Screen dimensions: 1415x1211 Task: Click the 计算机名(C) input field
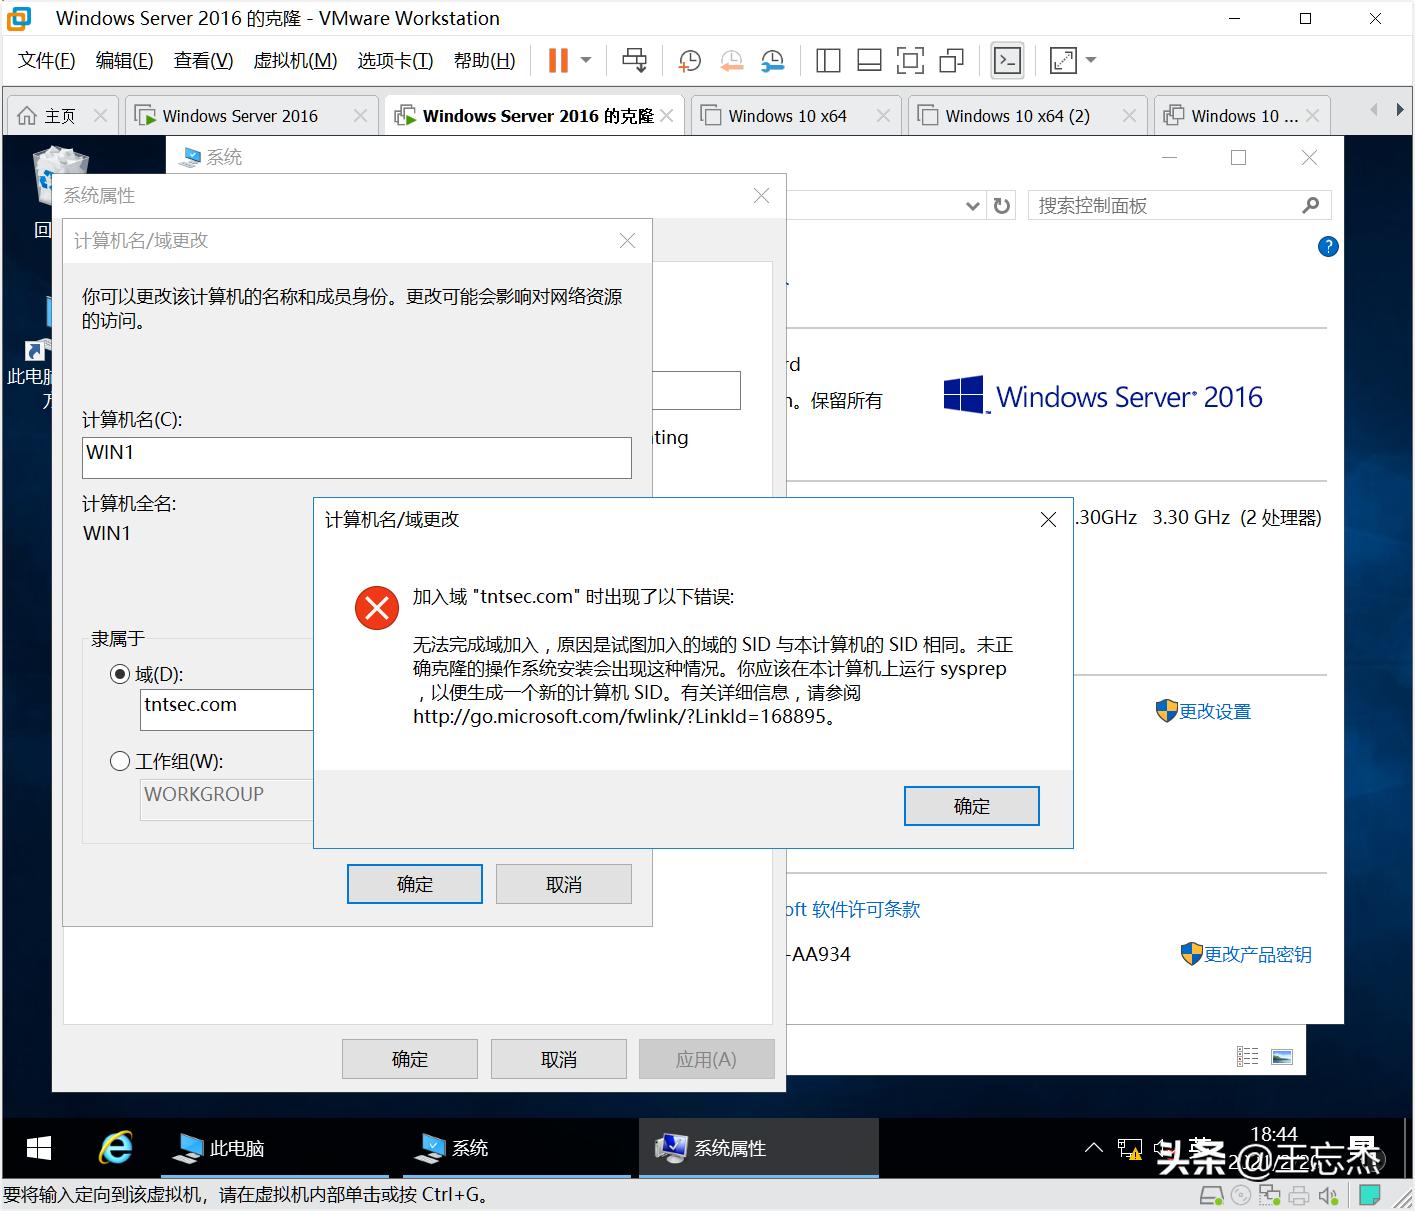coord(357,457)
